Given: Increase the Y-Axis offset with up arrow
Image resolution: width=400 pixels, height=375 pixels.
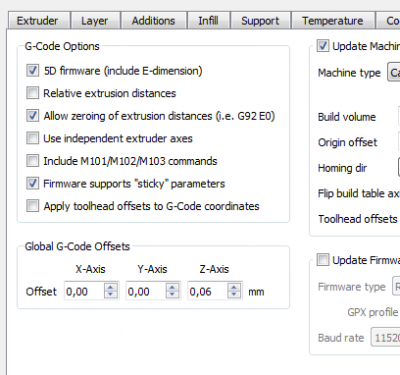Looking at the screenshot, I should click(172, 288).
